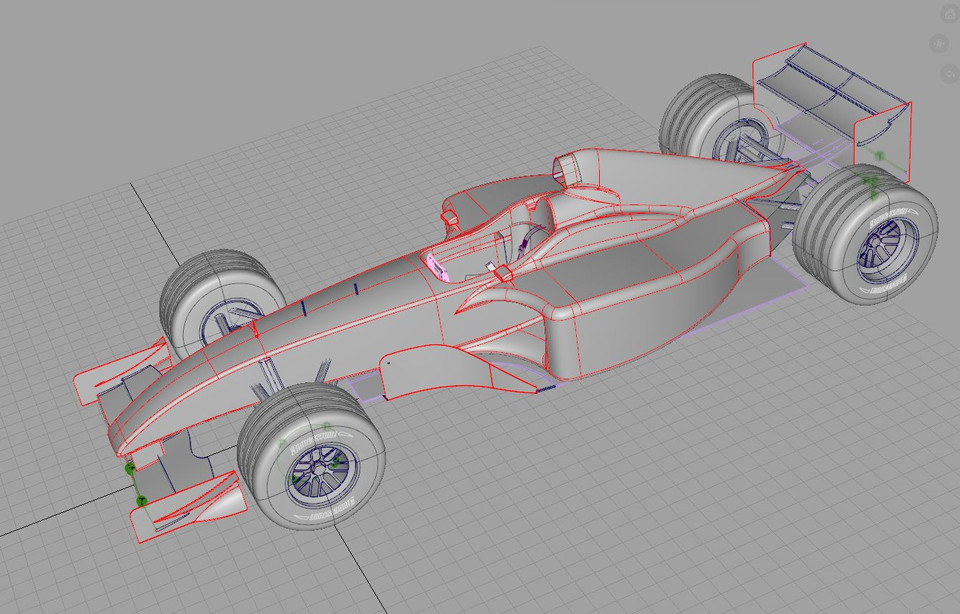
Task: Select the green manipulator handle above the rear wing
Action: coord(879,155)
